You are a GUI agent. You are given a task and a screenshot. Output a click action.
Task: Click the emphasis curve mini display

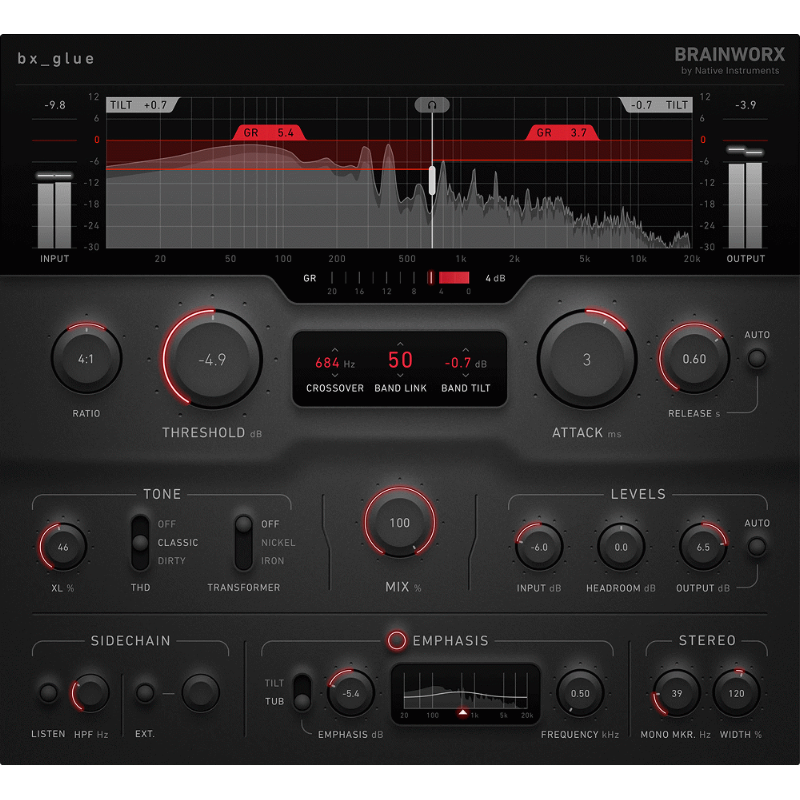pos(466,693)
